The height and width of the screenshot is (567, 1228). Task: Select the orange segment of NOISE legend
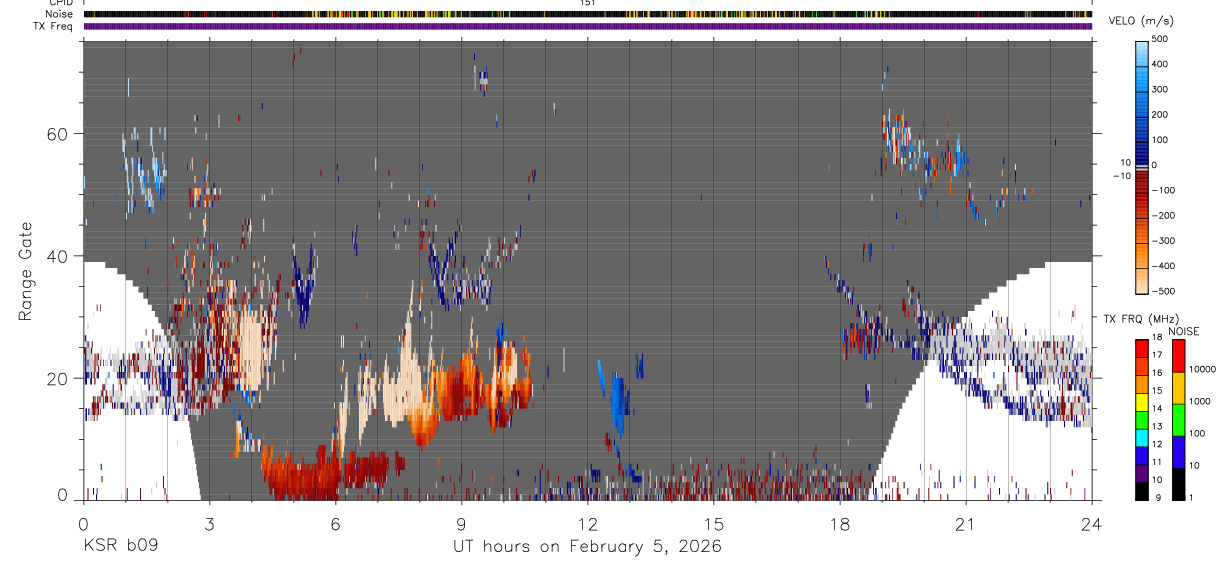coord(1178,388)
